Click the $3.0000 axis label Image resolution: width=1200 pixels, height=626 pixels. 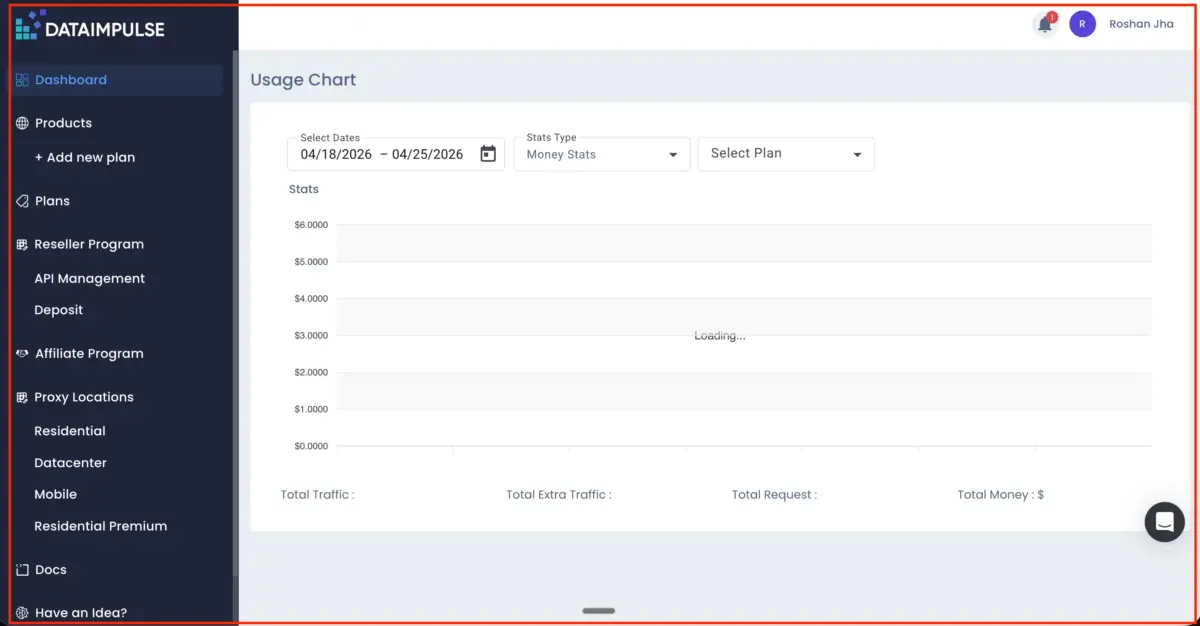tap(311, 336)
